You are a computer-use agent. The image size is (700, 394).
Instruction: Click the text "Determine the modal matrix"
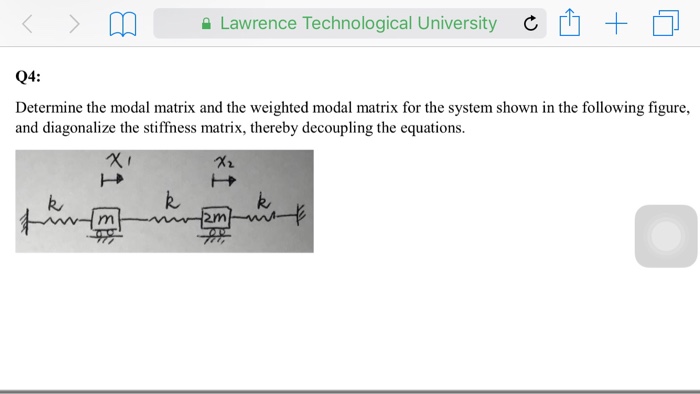(x=105, y=108)
